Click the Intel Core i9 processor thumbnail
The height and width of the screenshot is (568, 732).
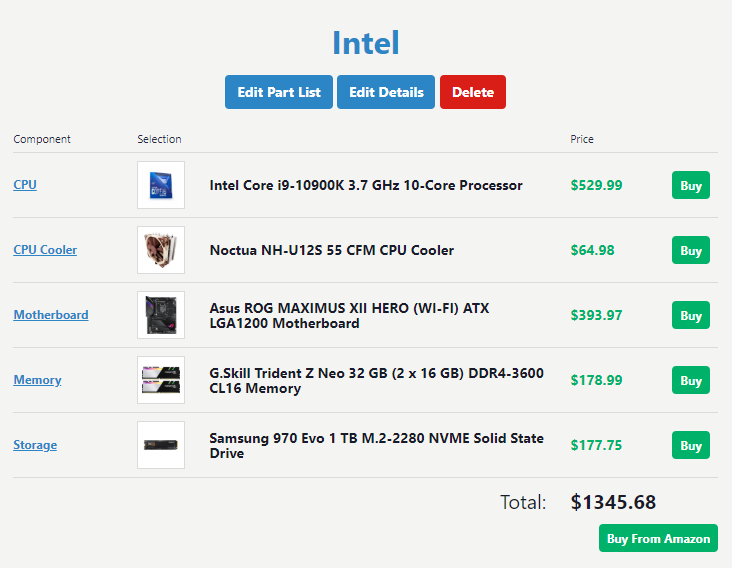(161, 185)
